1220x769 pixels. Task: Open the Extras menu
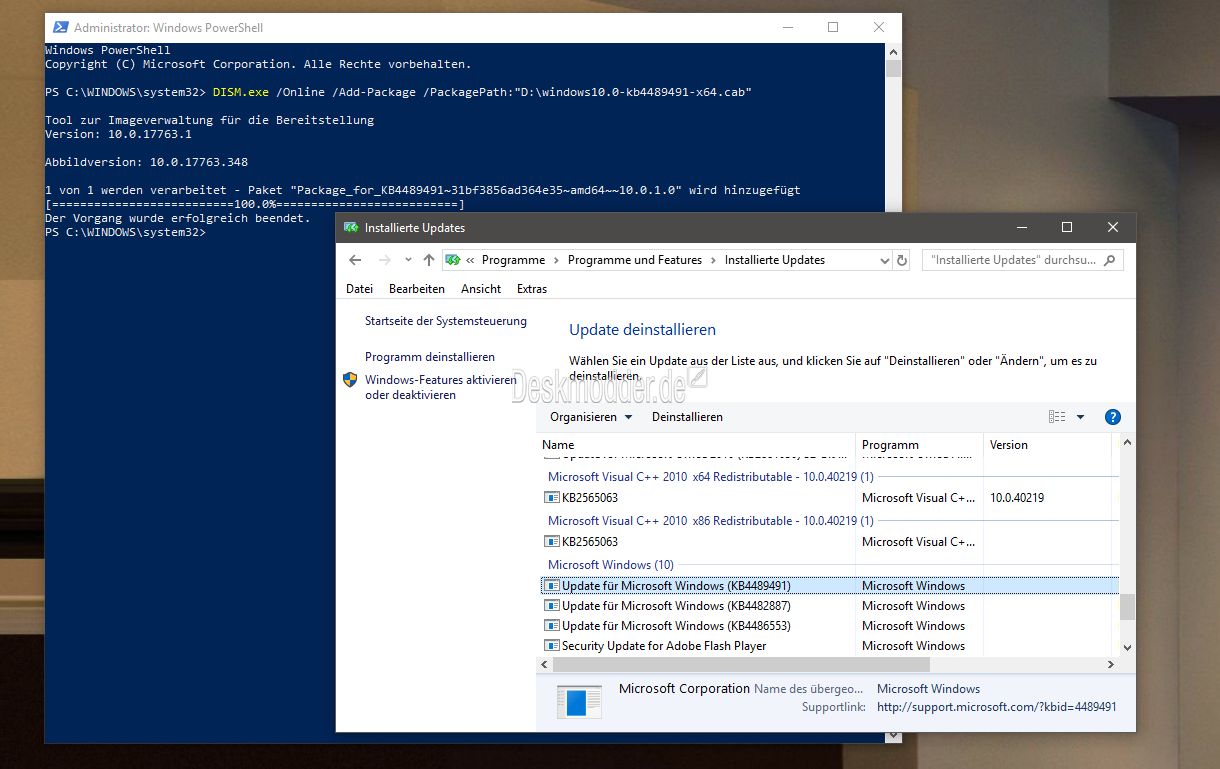coord(532,289)
